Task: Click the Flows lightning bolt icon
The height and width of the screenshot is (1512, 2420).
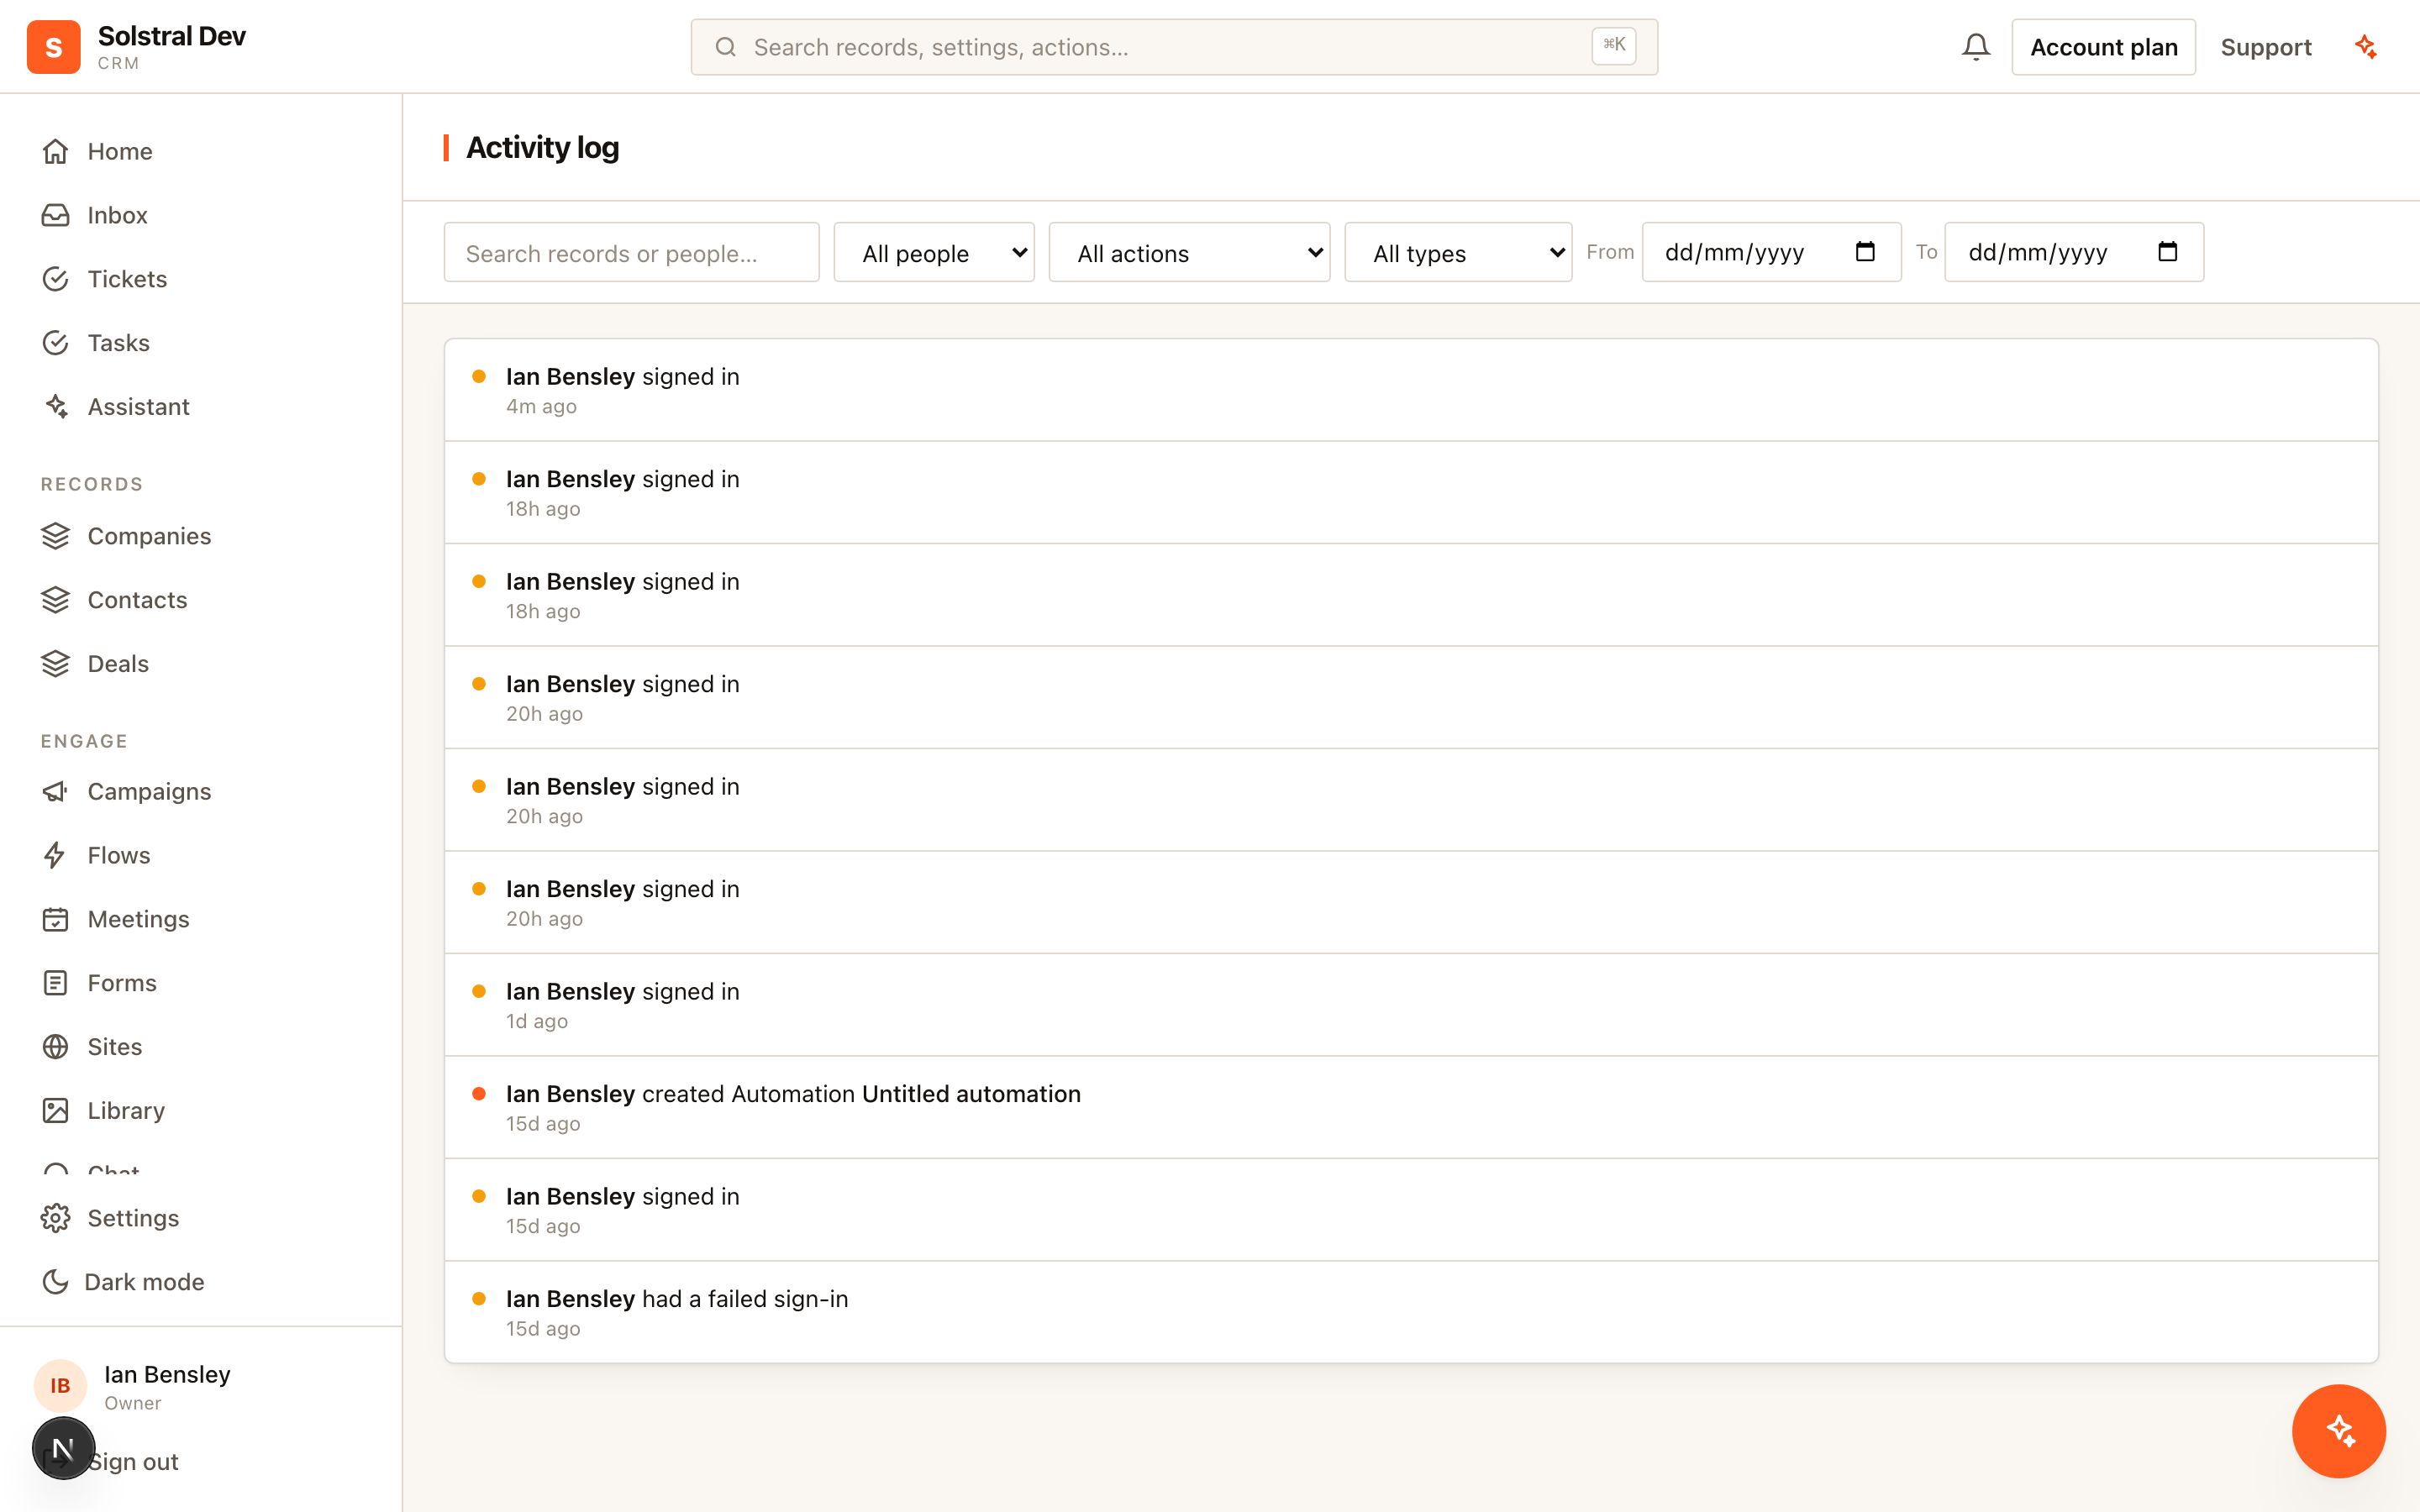Action: 56,856
